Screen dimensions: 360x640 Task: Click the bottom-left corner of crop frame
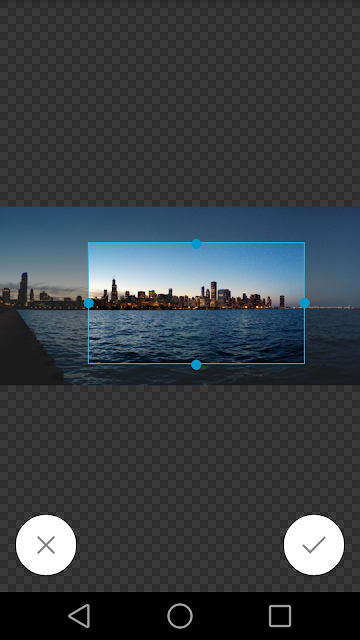point(89,363)
